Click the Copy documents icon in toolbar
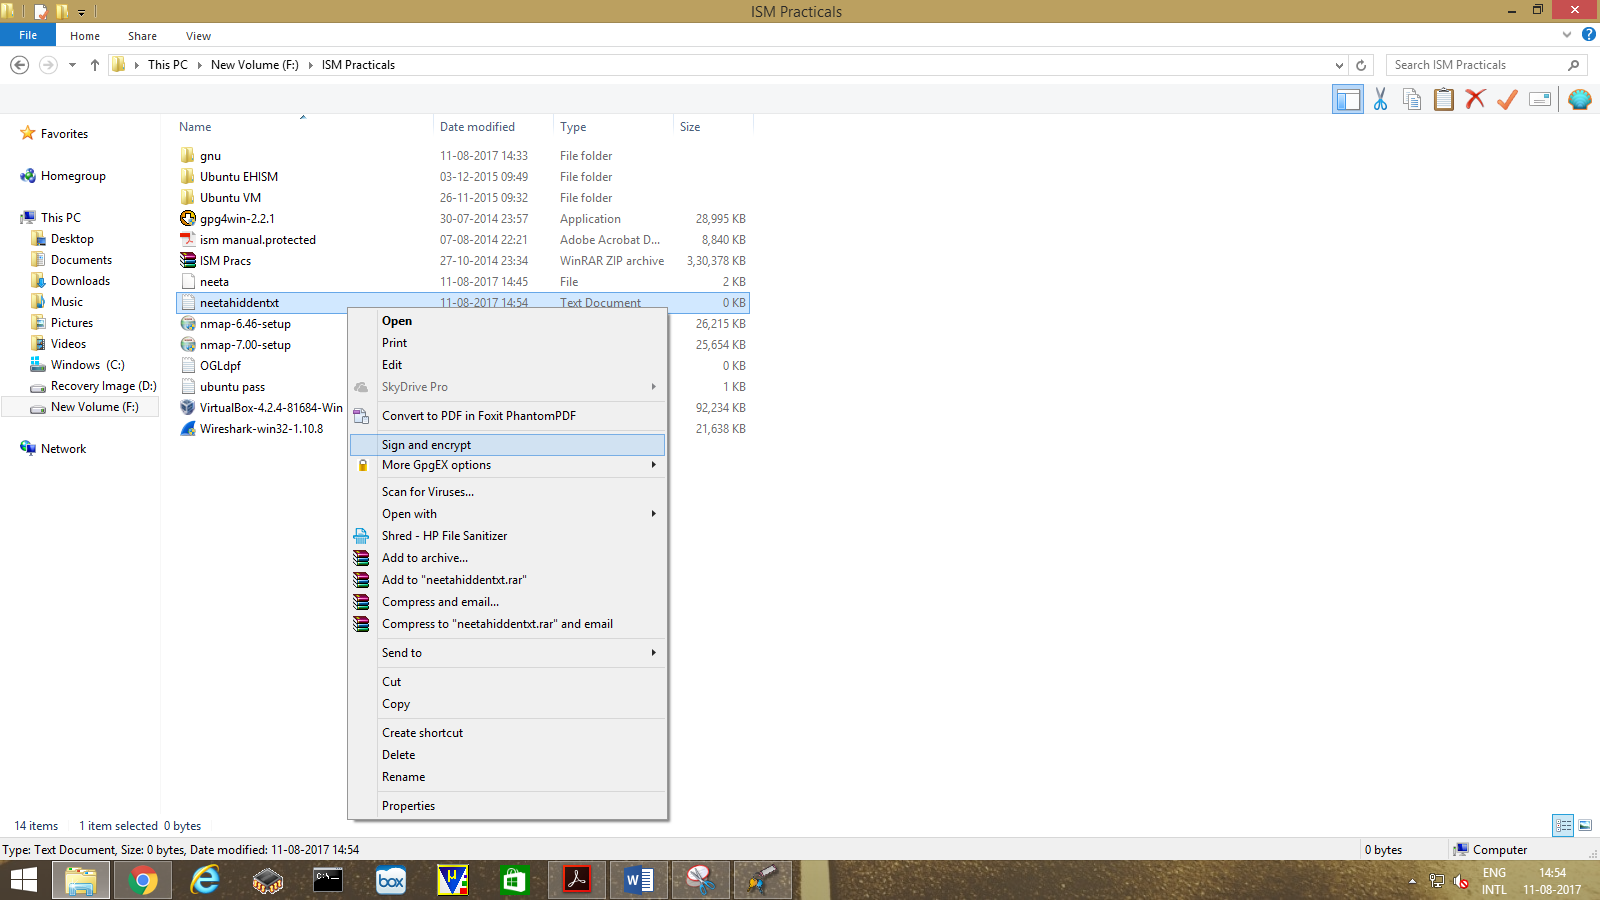The image size is (1600, 900). [1412, 99]
